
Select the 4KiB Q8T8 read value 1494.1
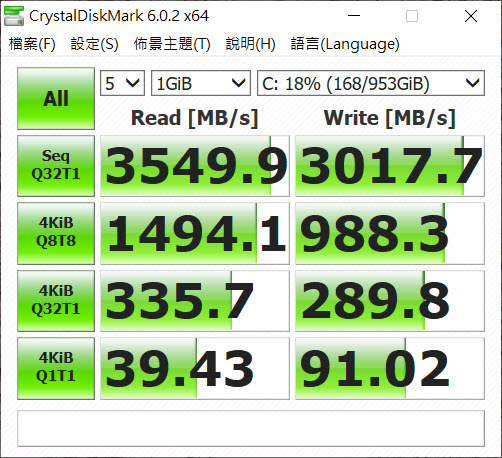click(x=195, y=233)
